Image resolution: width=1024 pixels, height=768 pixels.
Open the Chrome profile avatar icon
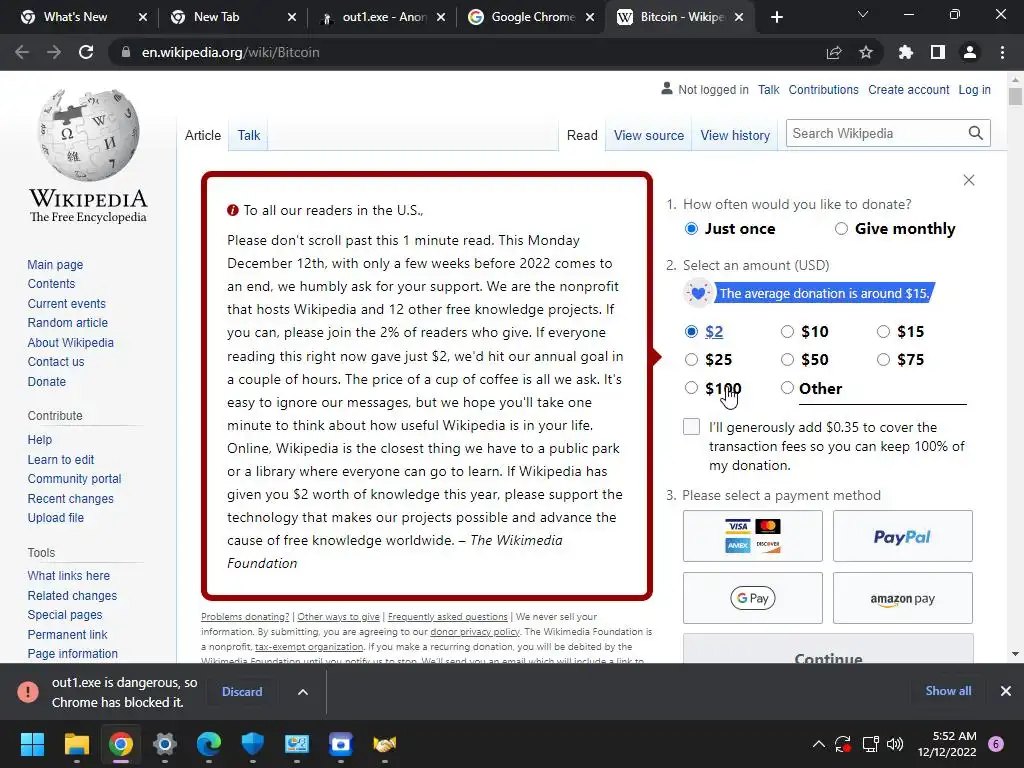pyautogui.click(x=970, y=52)
